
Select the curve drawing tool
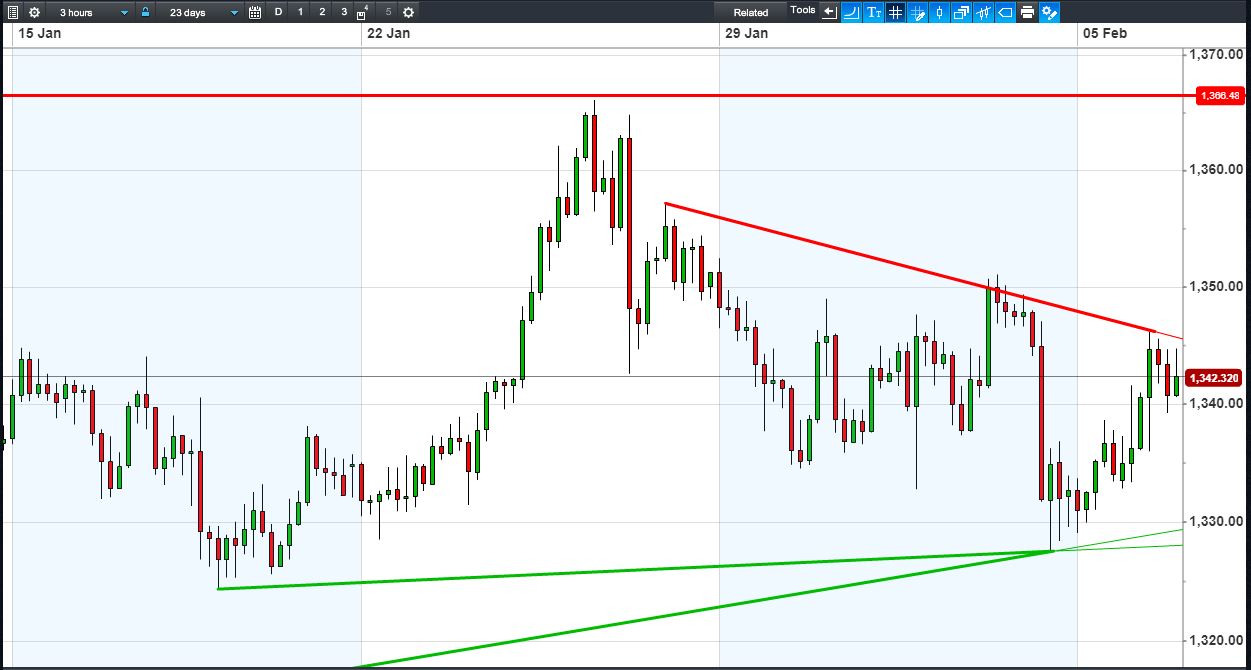[x=852, y=12]
